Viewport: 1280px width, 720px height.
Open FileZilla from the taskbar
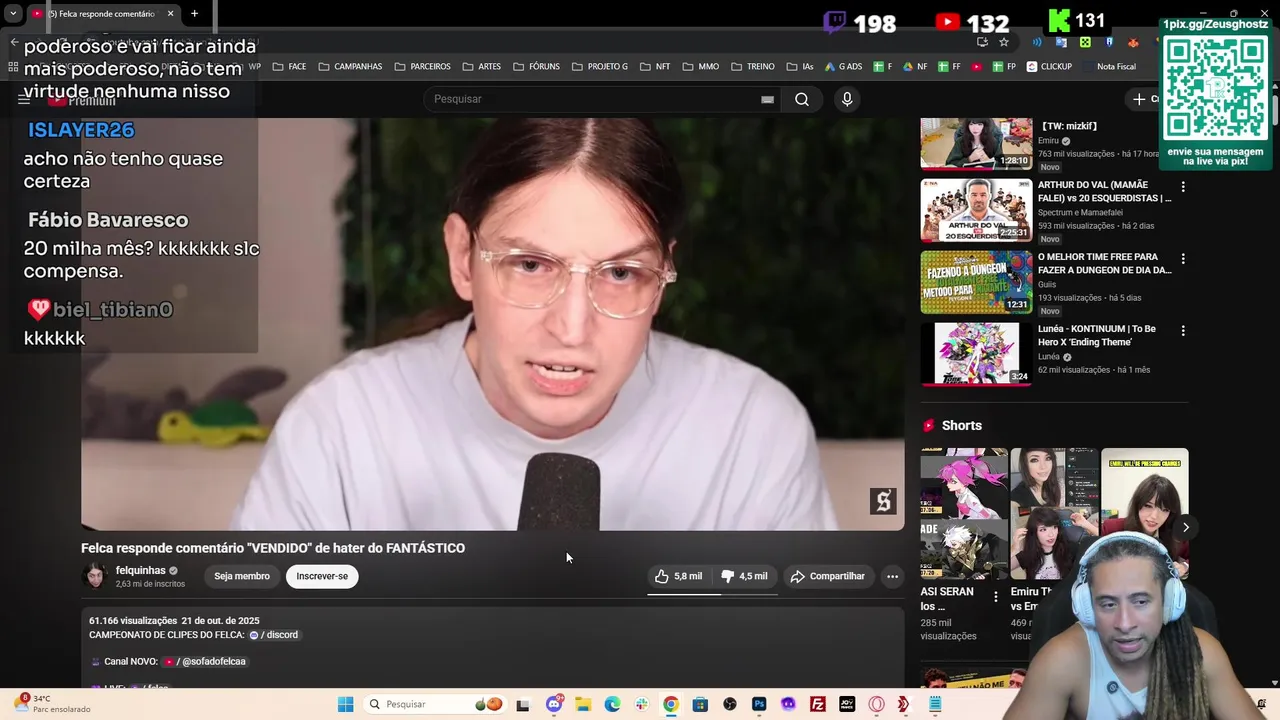click(x=818, y=704)
